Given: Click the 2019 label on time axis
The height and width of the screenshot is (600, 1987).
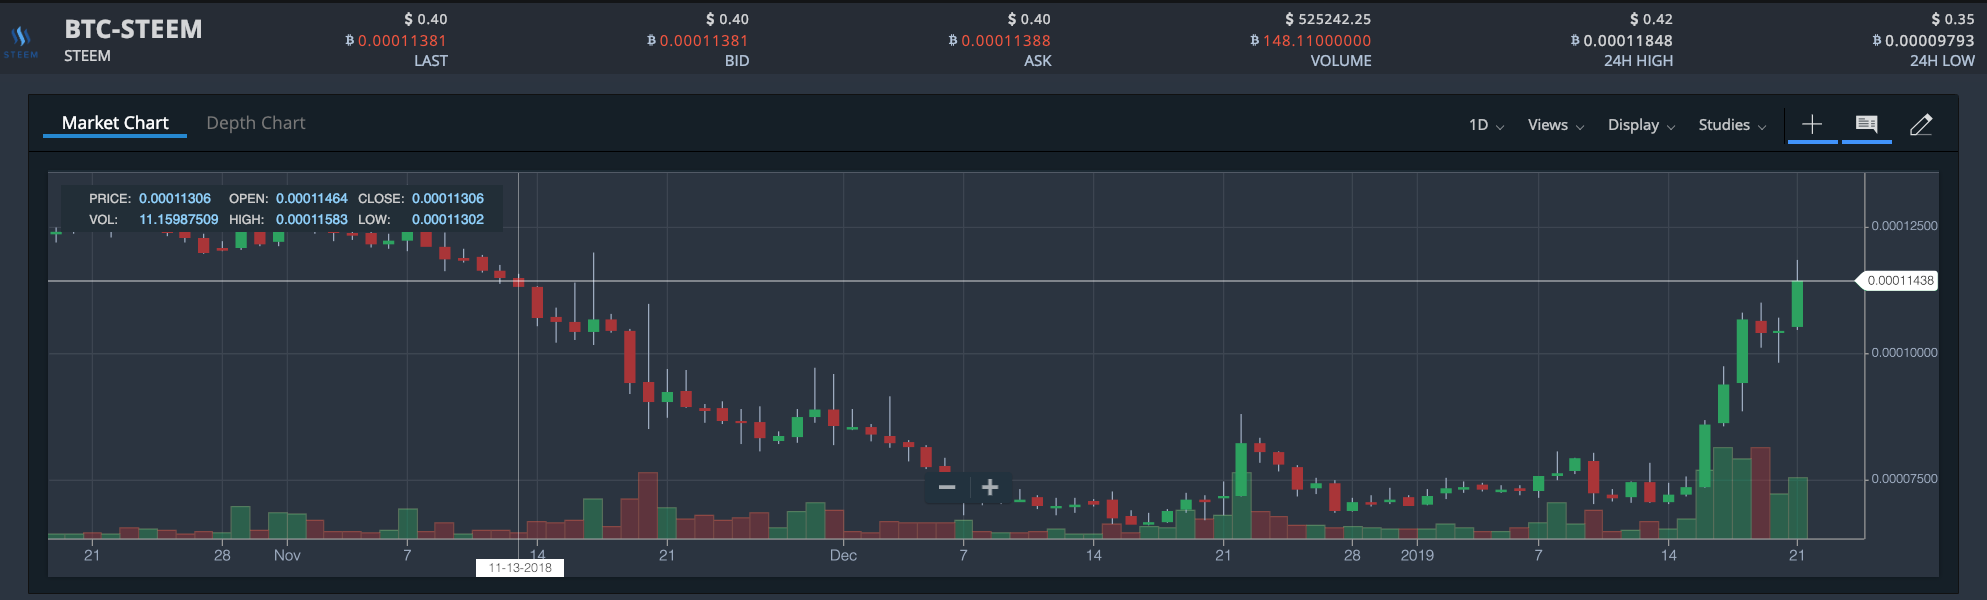Looking at the screenshot, I should click(x=1417, y=555).
